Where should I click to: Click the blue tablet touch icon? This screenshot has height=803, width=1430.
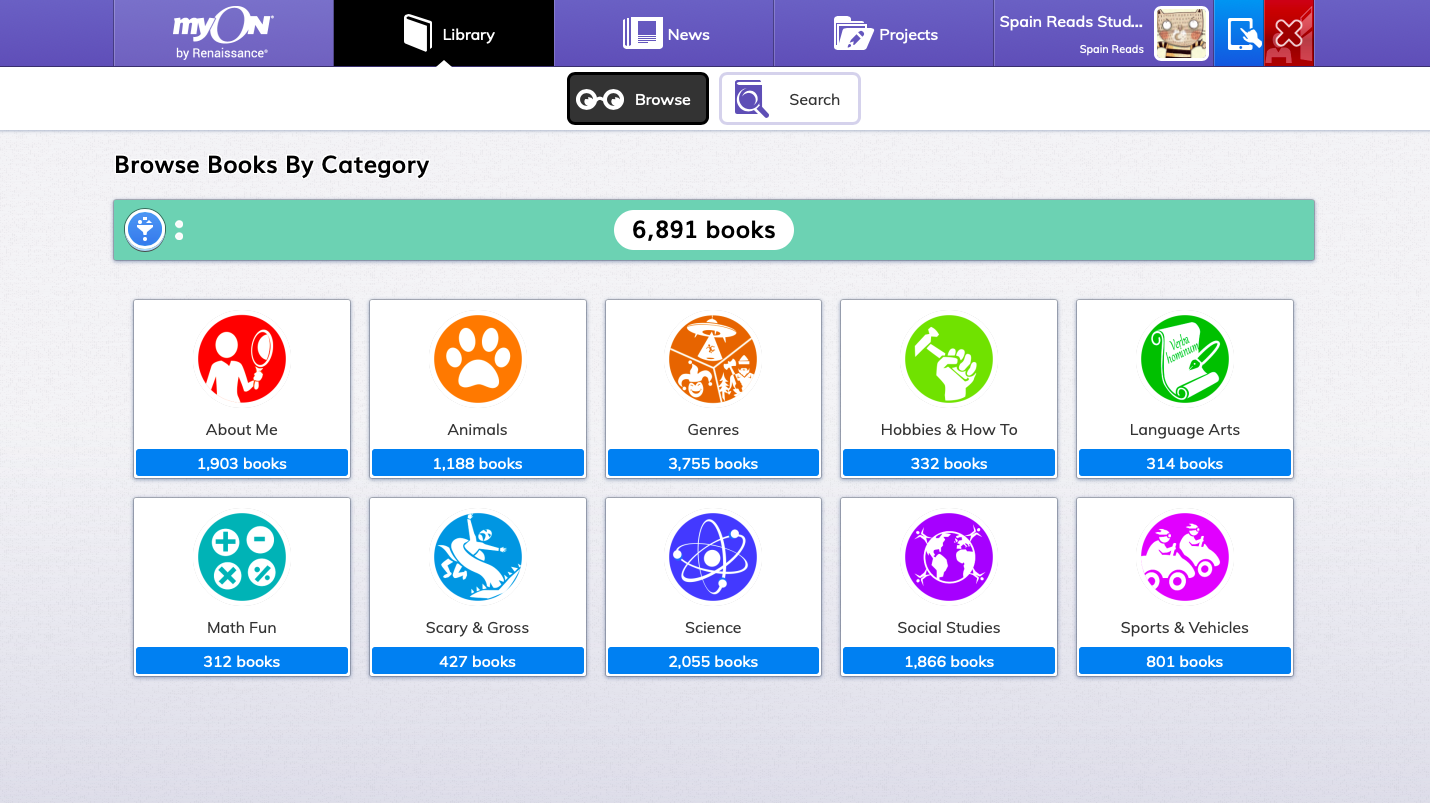point(1238,34)
